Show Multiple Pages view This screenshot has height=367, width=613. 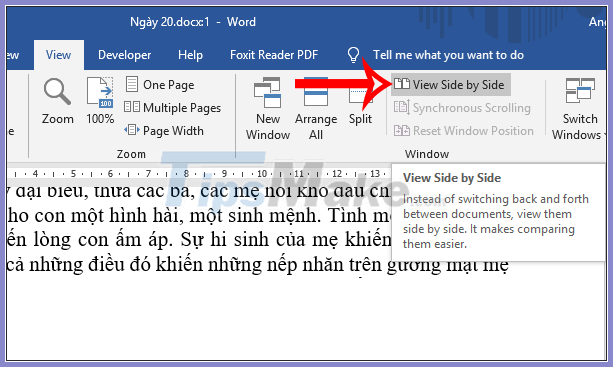pos(172,107)
